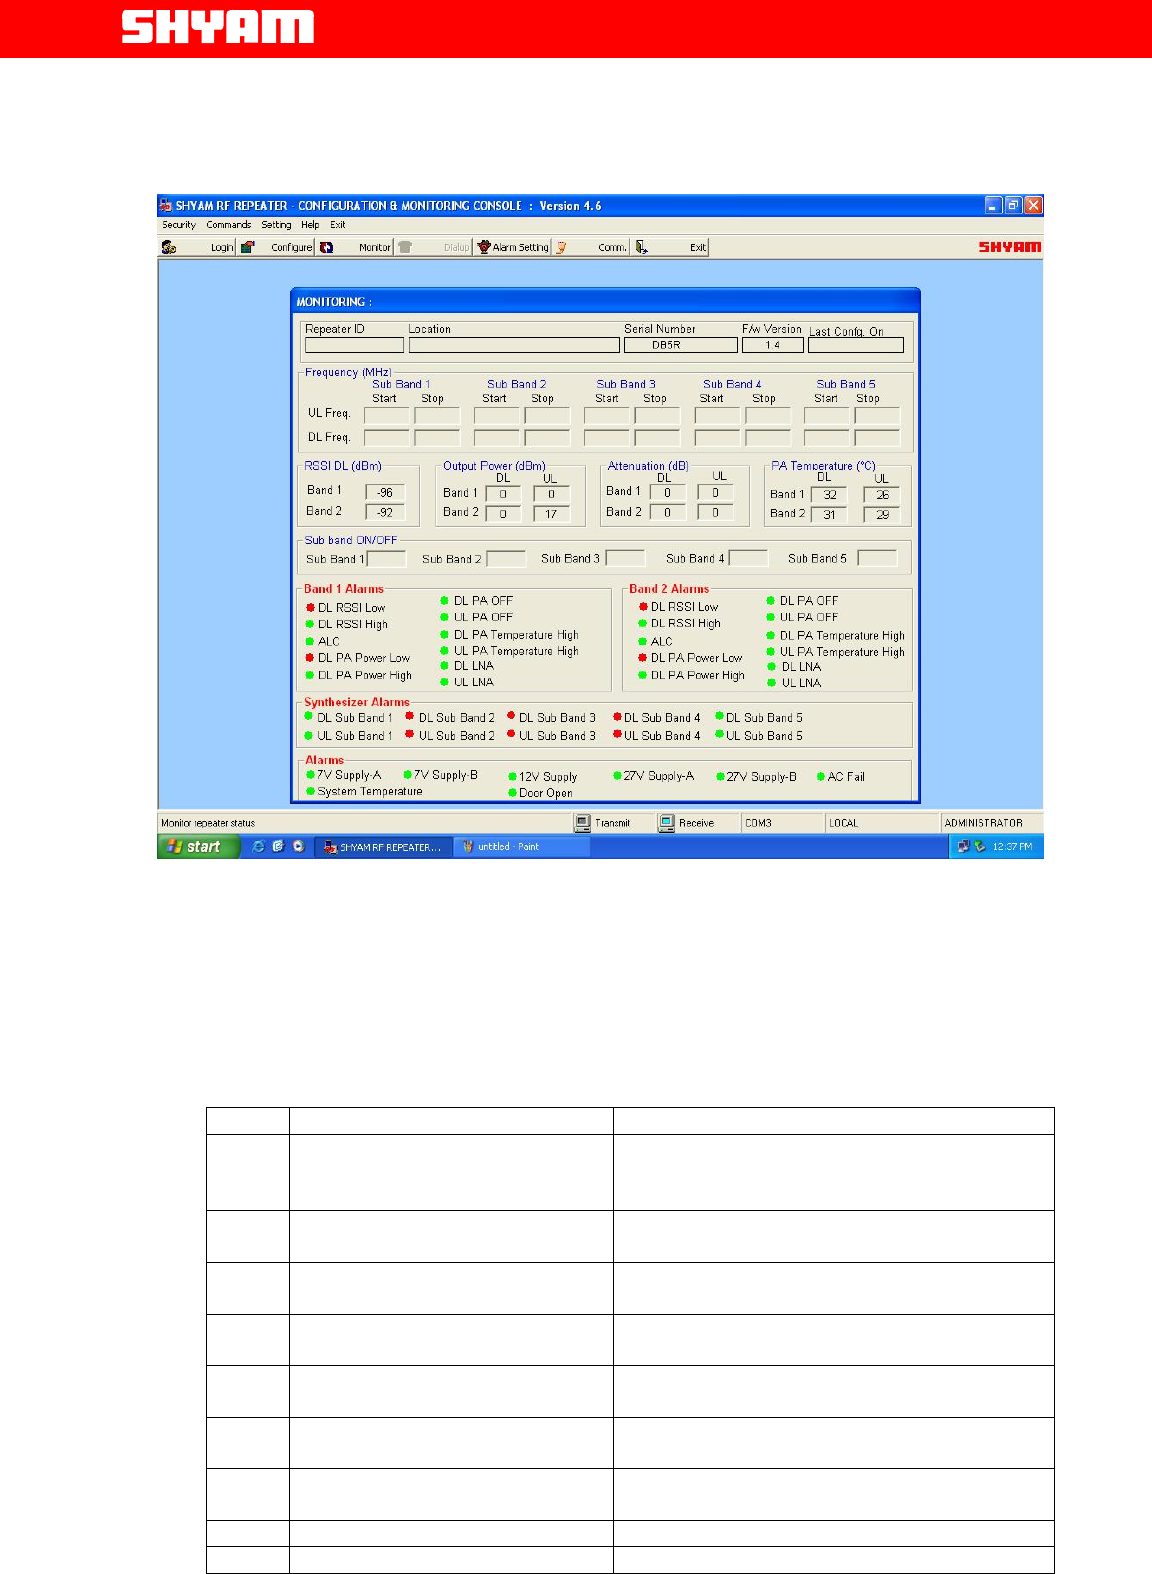This screenshot has height=1574, width=1152.
Task: Click the Internet Explorer quick launch icon
Action: (x=259, y=846)
